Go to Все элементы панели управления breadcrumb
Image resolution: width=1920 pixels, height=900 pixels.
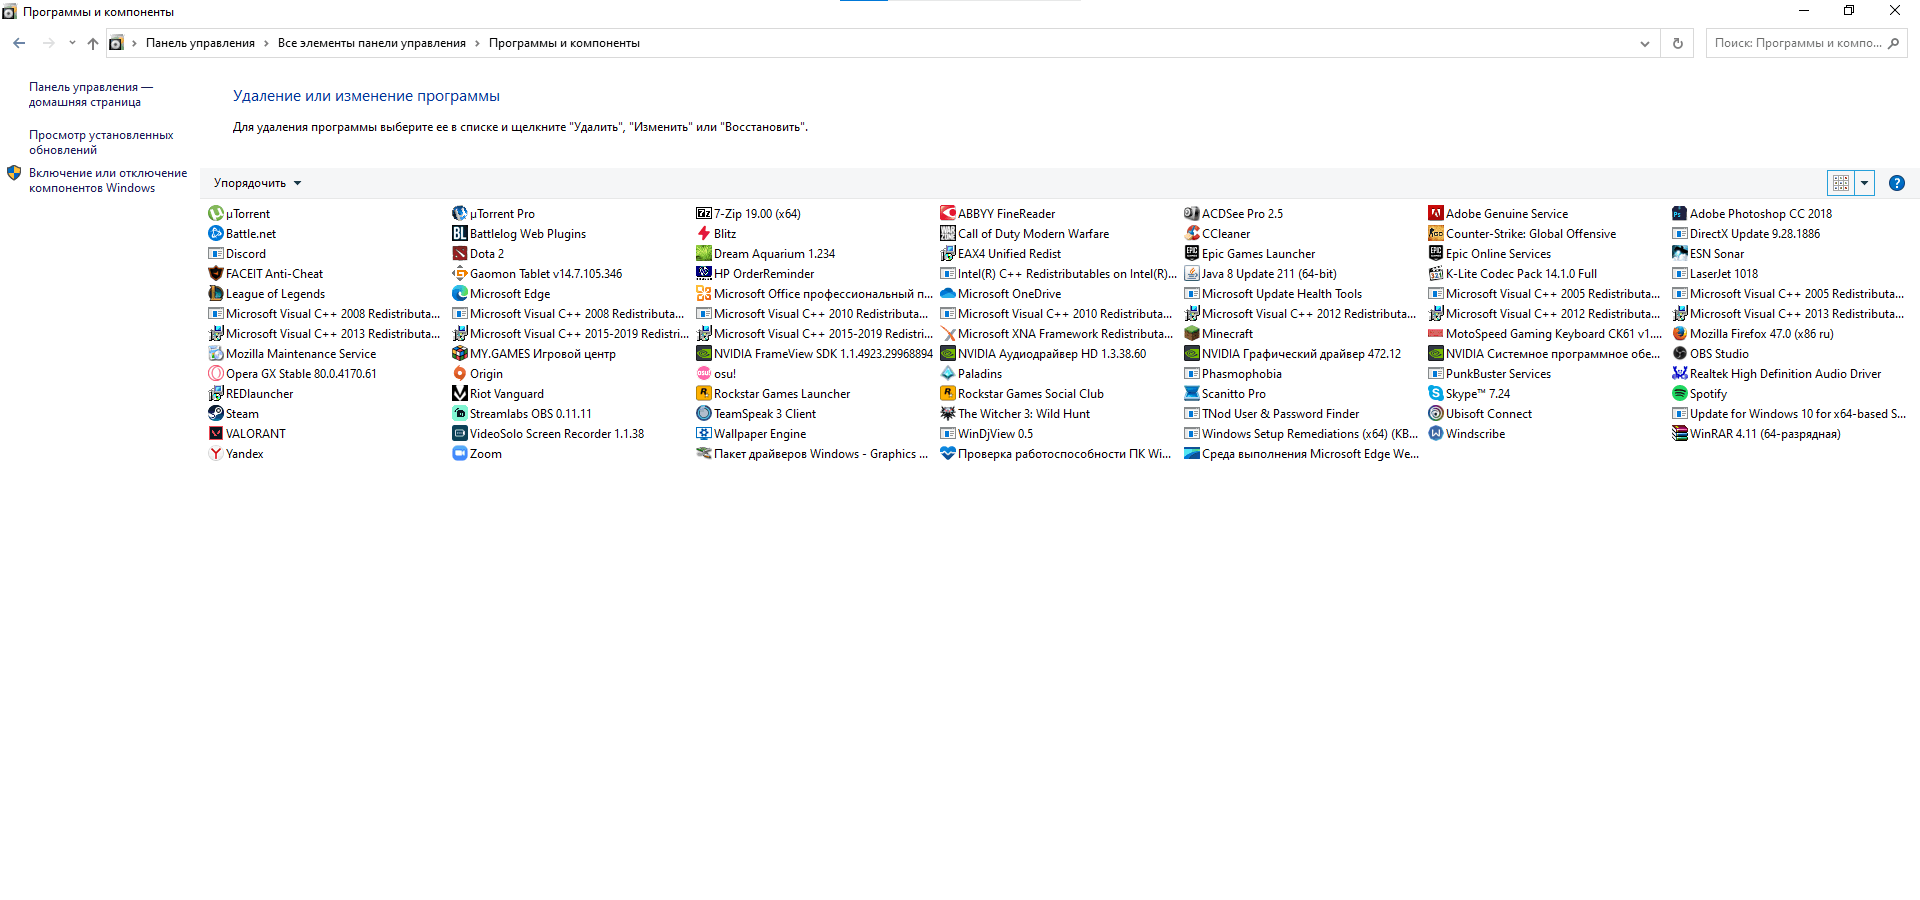372,43
